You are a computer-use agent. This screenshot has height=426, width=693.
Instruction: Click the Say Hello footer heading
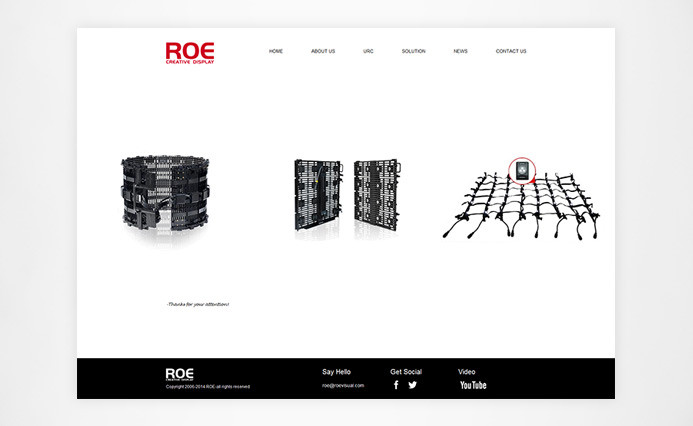point(336,371)
